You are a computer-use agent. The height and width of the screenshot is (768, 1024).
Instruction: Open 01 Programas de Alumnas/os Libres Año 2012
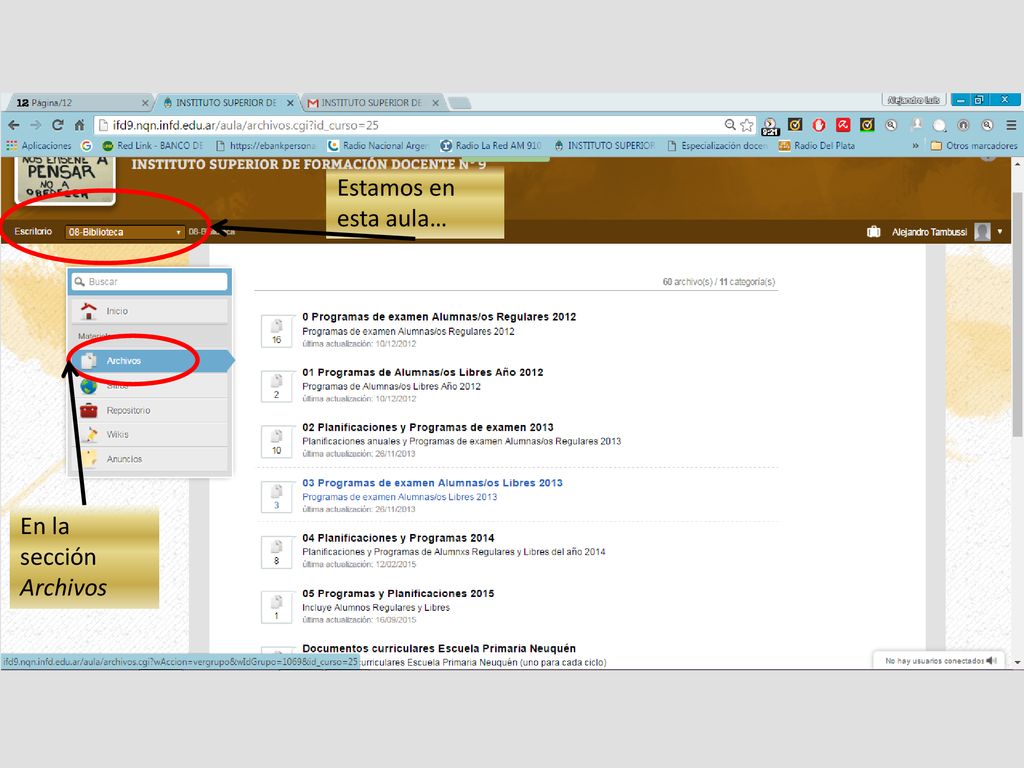[x=423, y=372]
